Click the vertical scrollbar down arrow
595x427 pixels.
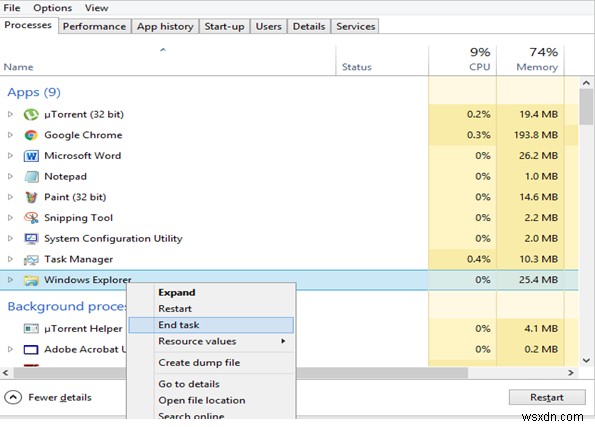click(586, 360)
